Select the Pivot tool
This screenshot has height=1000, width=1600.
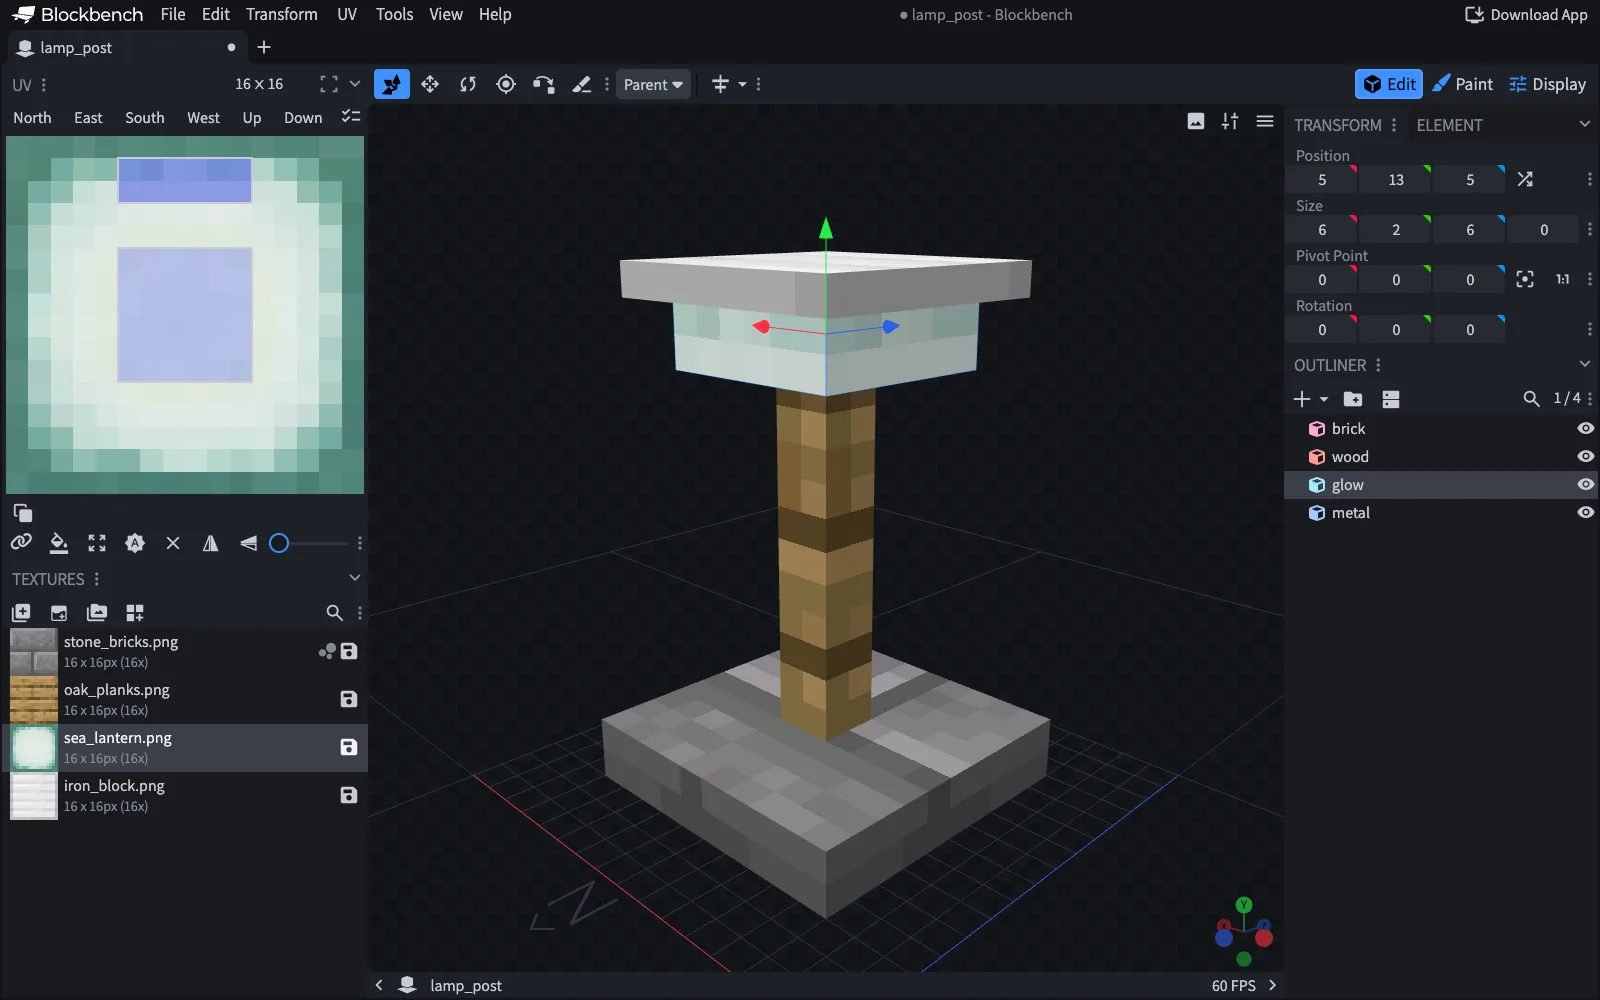pos(506,84)
